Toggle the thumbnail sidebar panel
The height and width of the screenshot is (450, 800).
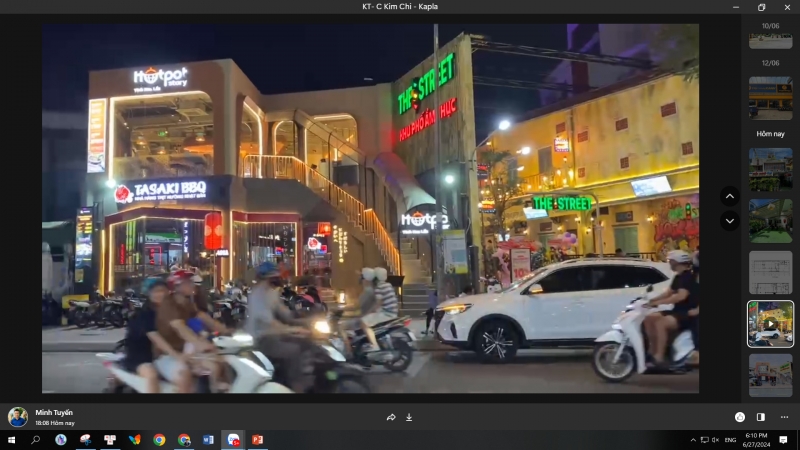point(761,417)
